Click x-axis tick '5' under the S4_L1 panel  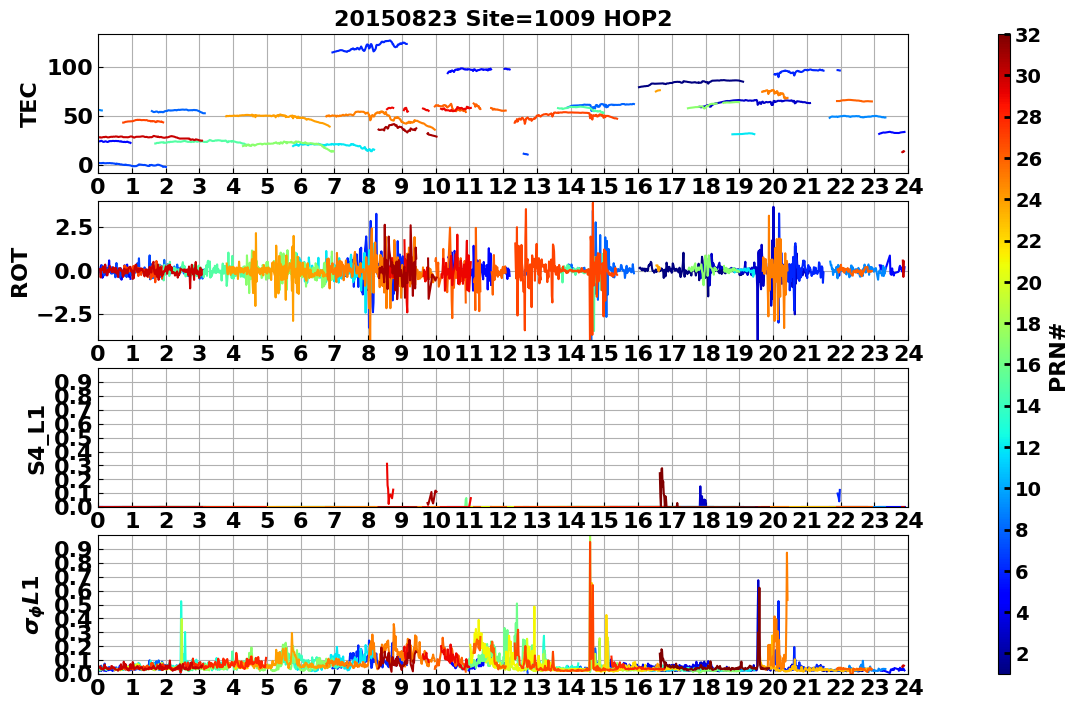[267, 520]
